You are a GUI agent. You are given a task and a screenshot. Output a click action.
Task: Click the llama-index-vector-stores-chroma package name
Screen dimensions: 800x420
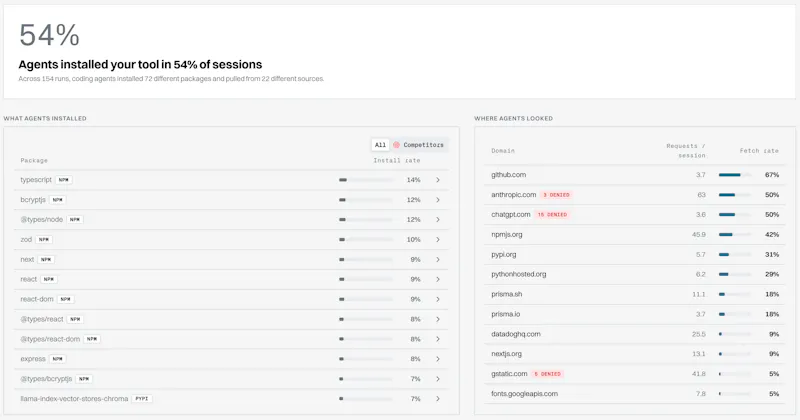click(74, 399)
